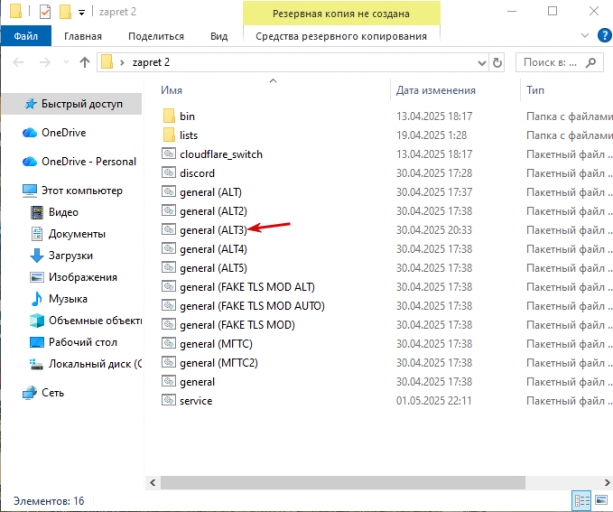Image resolution: width=613 pixels, height=512 pixels.
Task: Open the Главная ribbon tab
Action: [83, 36]
